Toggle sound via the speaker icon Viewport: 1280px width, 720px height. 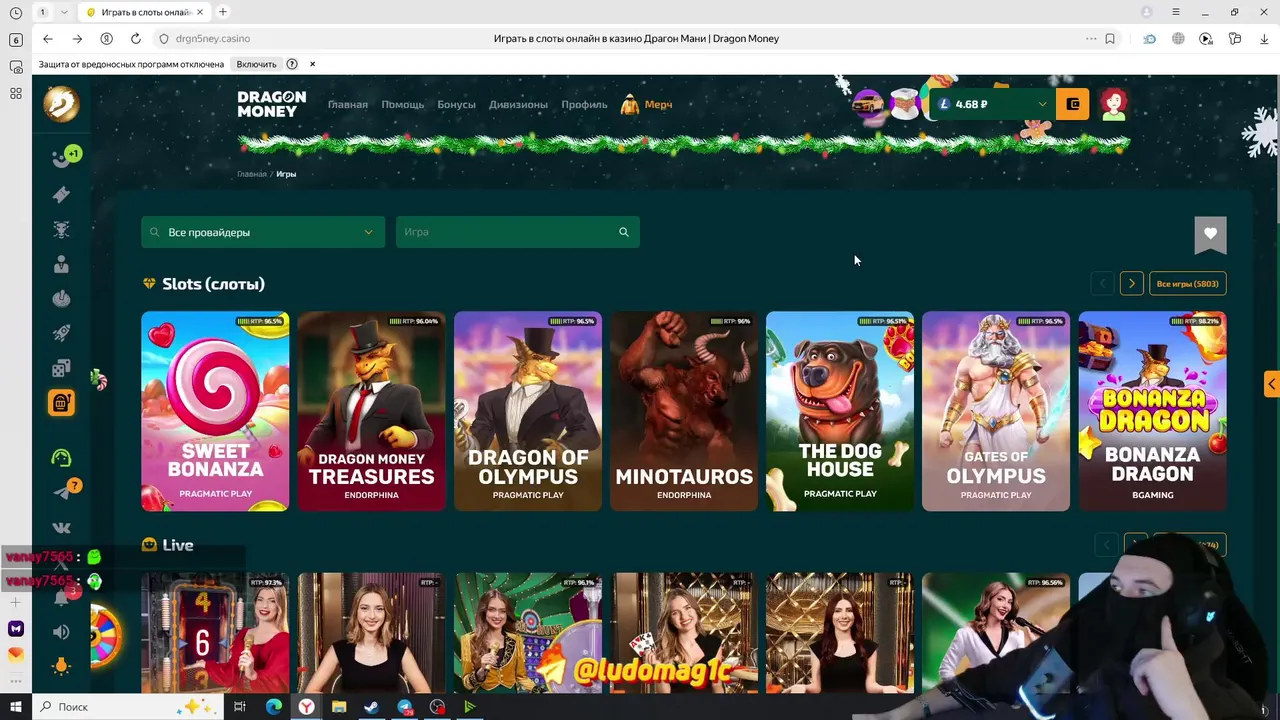tap(61, 632)
